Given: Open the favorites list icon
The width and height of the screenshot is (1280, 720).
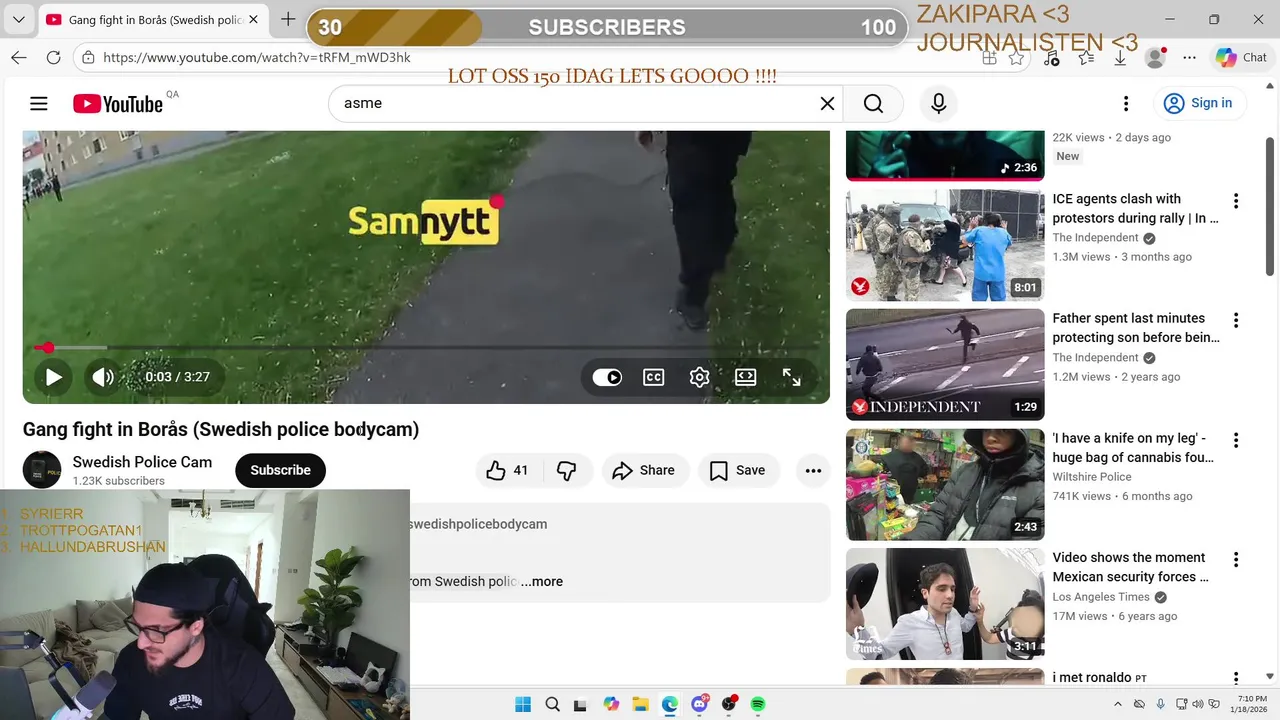Looking at the screenshot, I should pyautogui.click(x=1086, y=58).
